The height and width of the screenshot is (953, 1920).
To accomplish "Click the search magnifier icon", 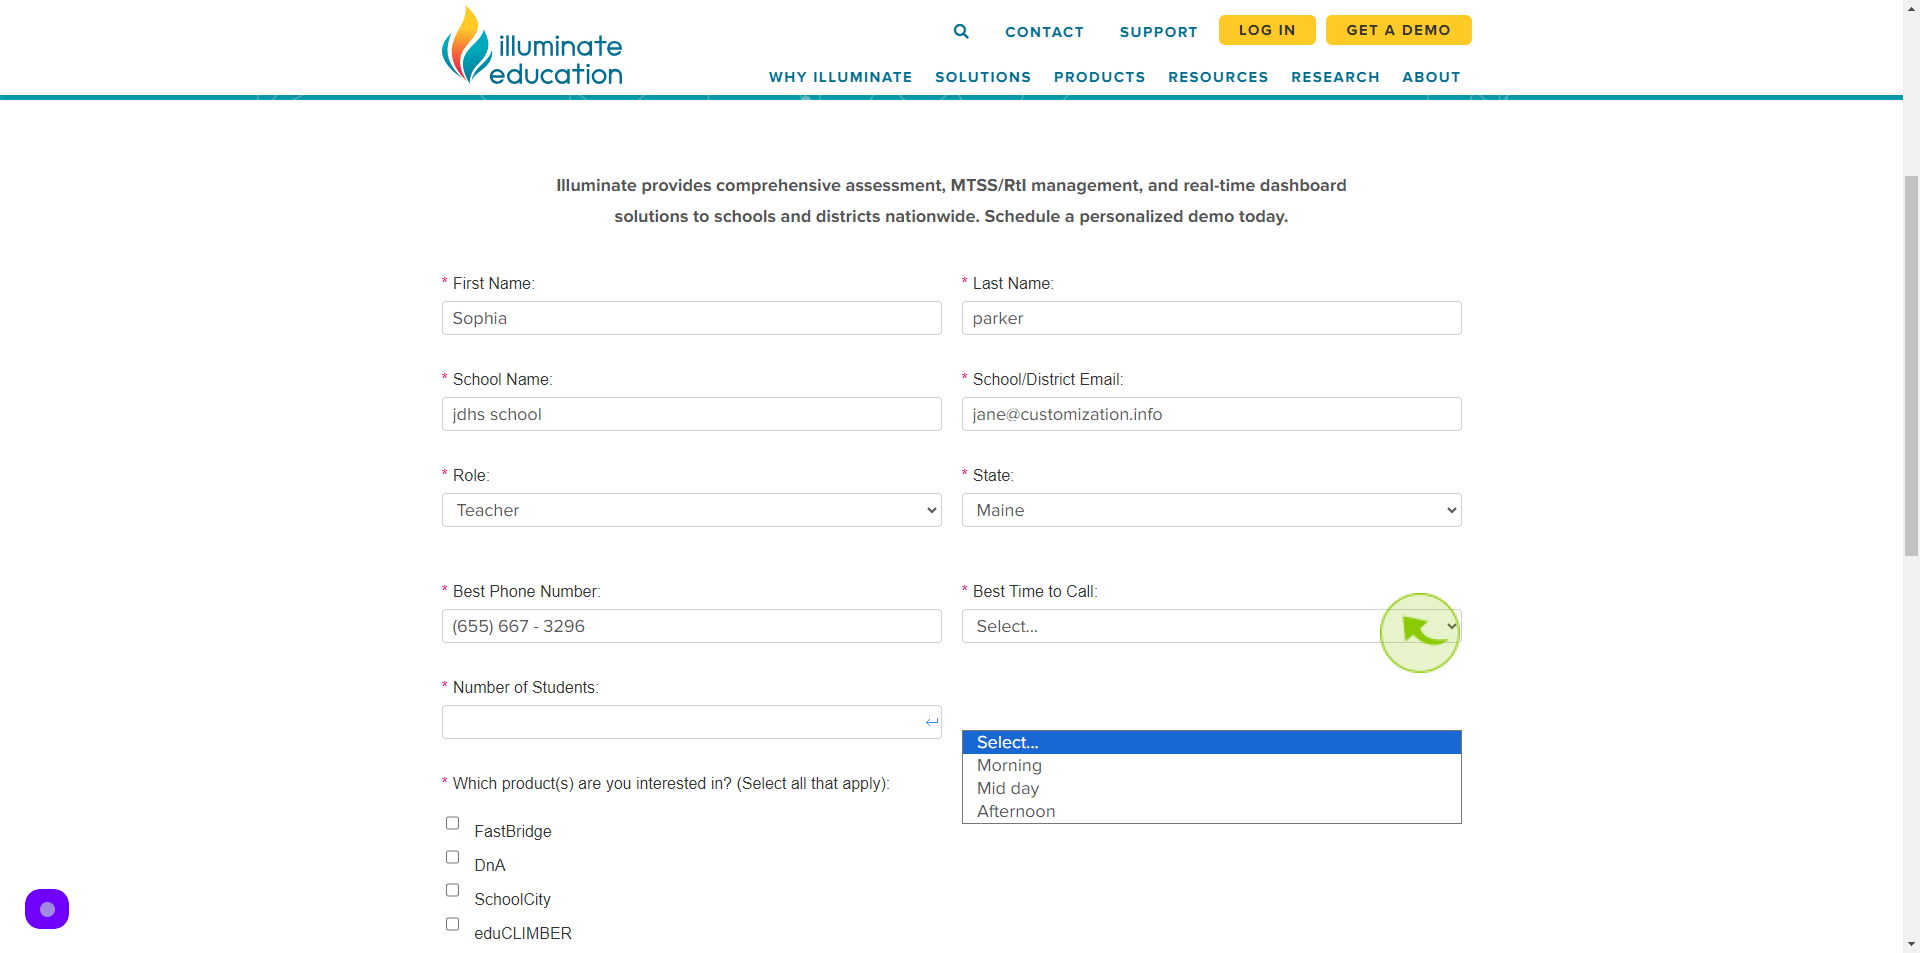I will pos(961,31).
